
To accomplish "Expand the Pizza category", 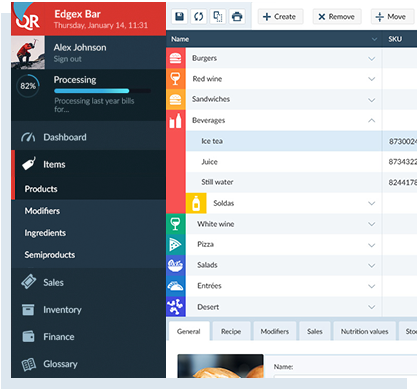I will [372, 245].
